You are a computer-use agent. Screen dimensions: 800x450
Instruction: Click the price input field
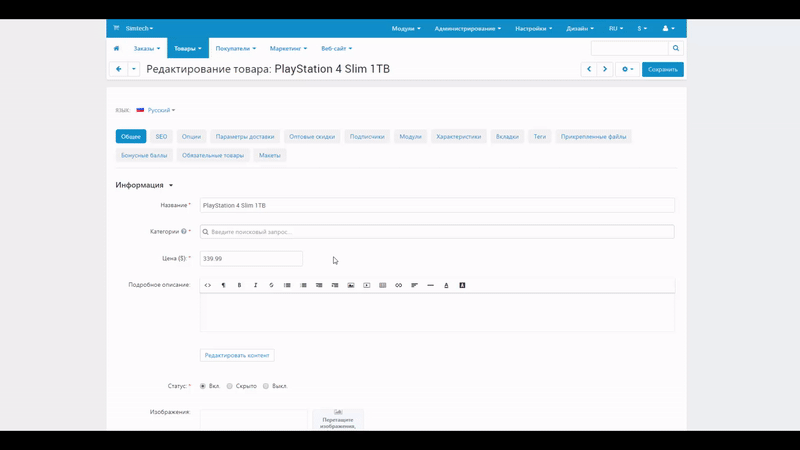point(251,258)
